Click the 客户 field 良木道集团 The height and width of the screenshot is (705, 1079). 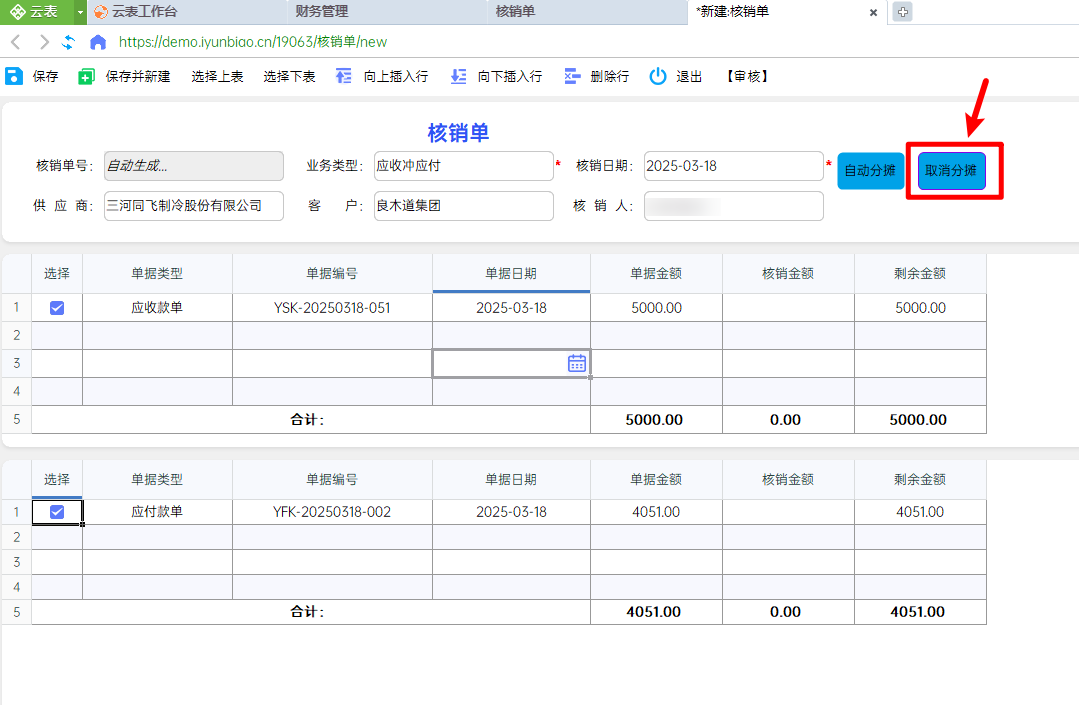(464, 206)
